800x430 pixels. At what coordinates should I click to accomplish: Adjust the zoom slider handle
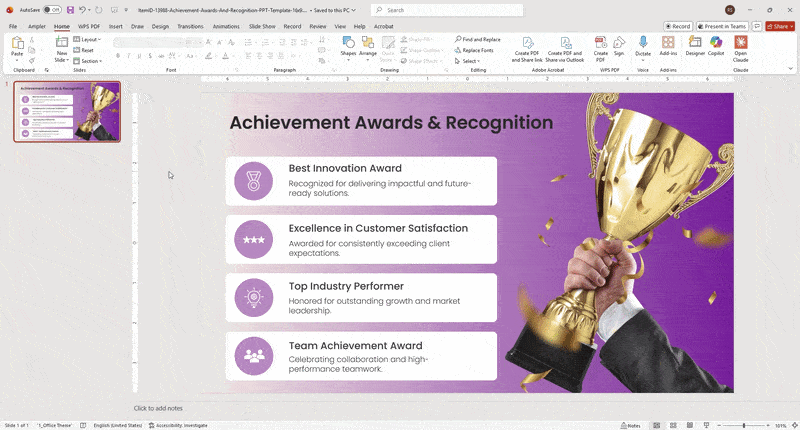(744, 425)
